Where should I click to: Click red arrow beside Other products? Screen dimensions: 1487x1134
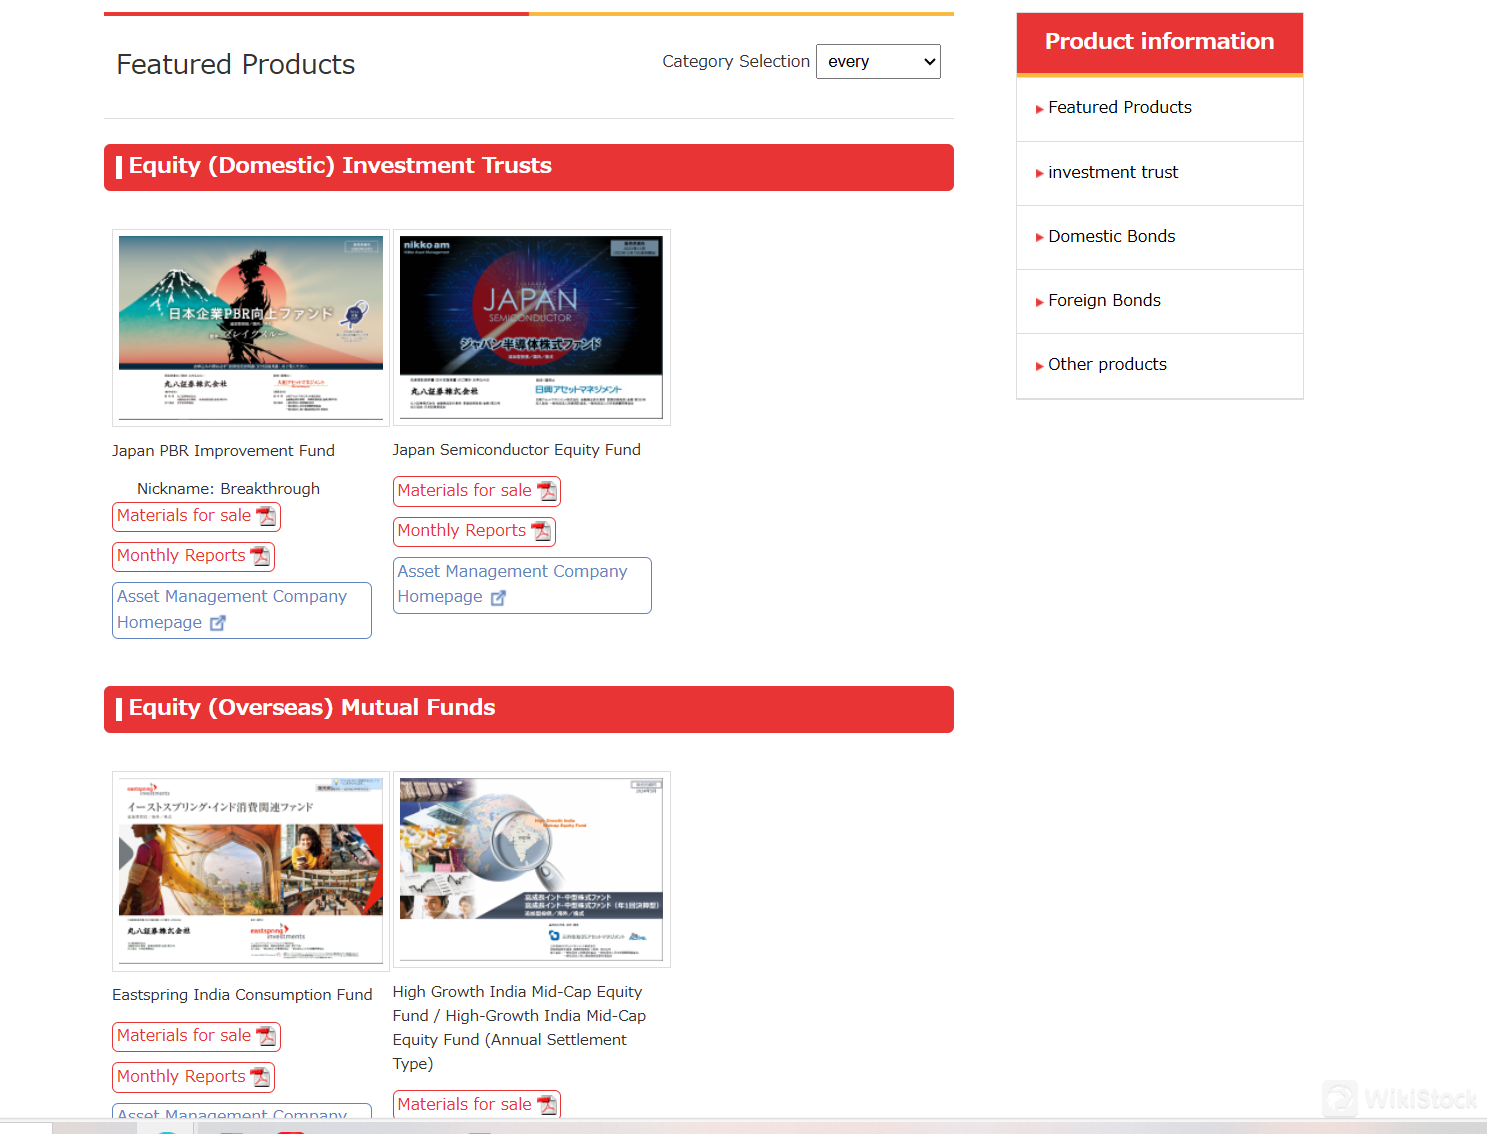click(x=1040, y=366)
